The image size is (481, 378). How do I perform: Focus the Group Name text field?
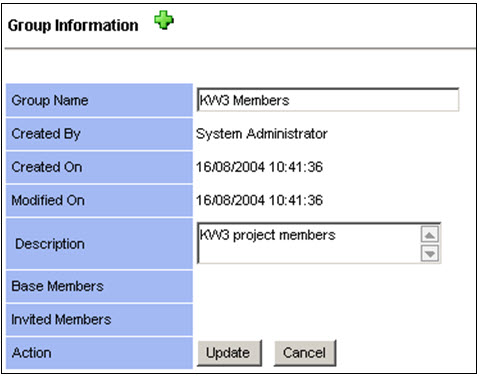coord(328,100)
